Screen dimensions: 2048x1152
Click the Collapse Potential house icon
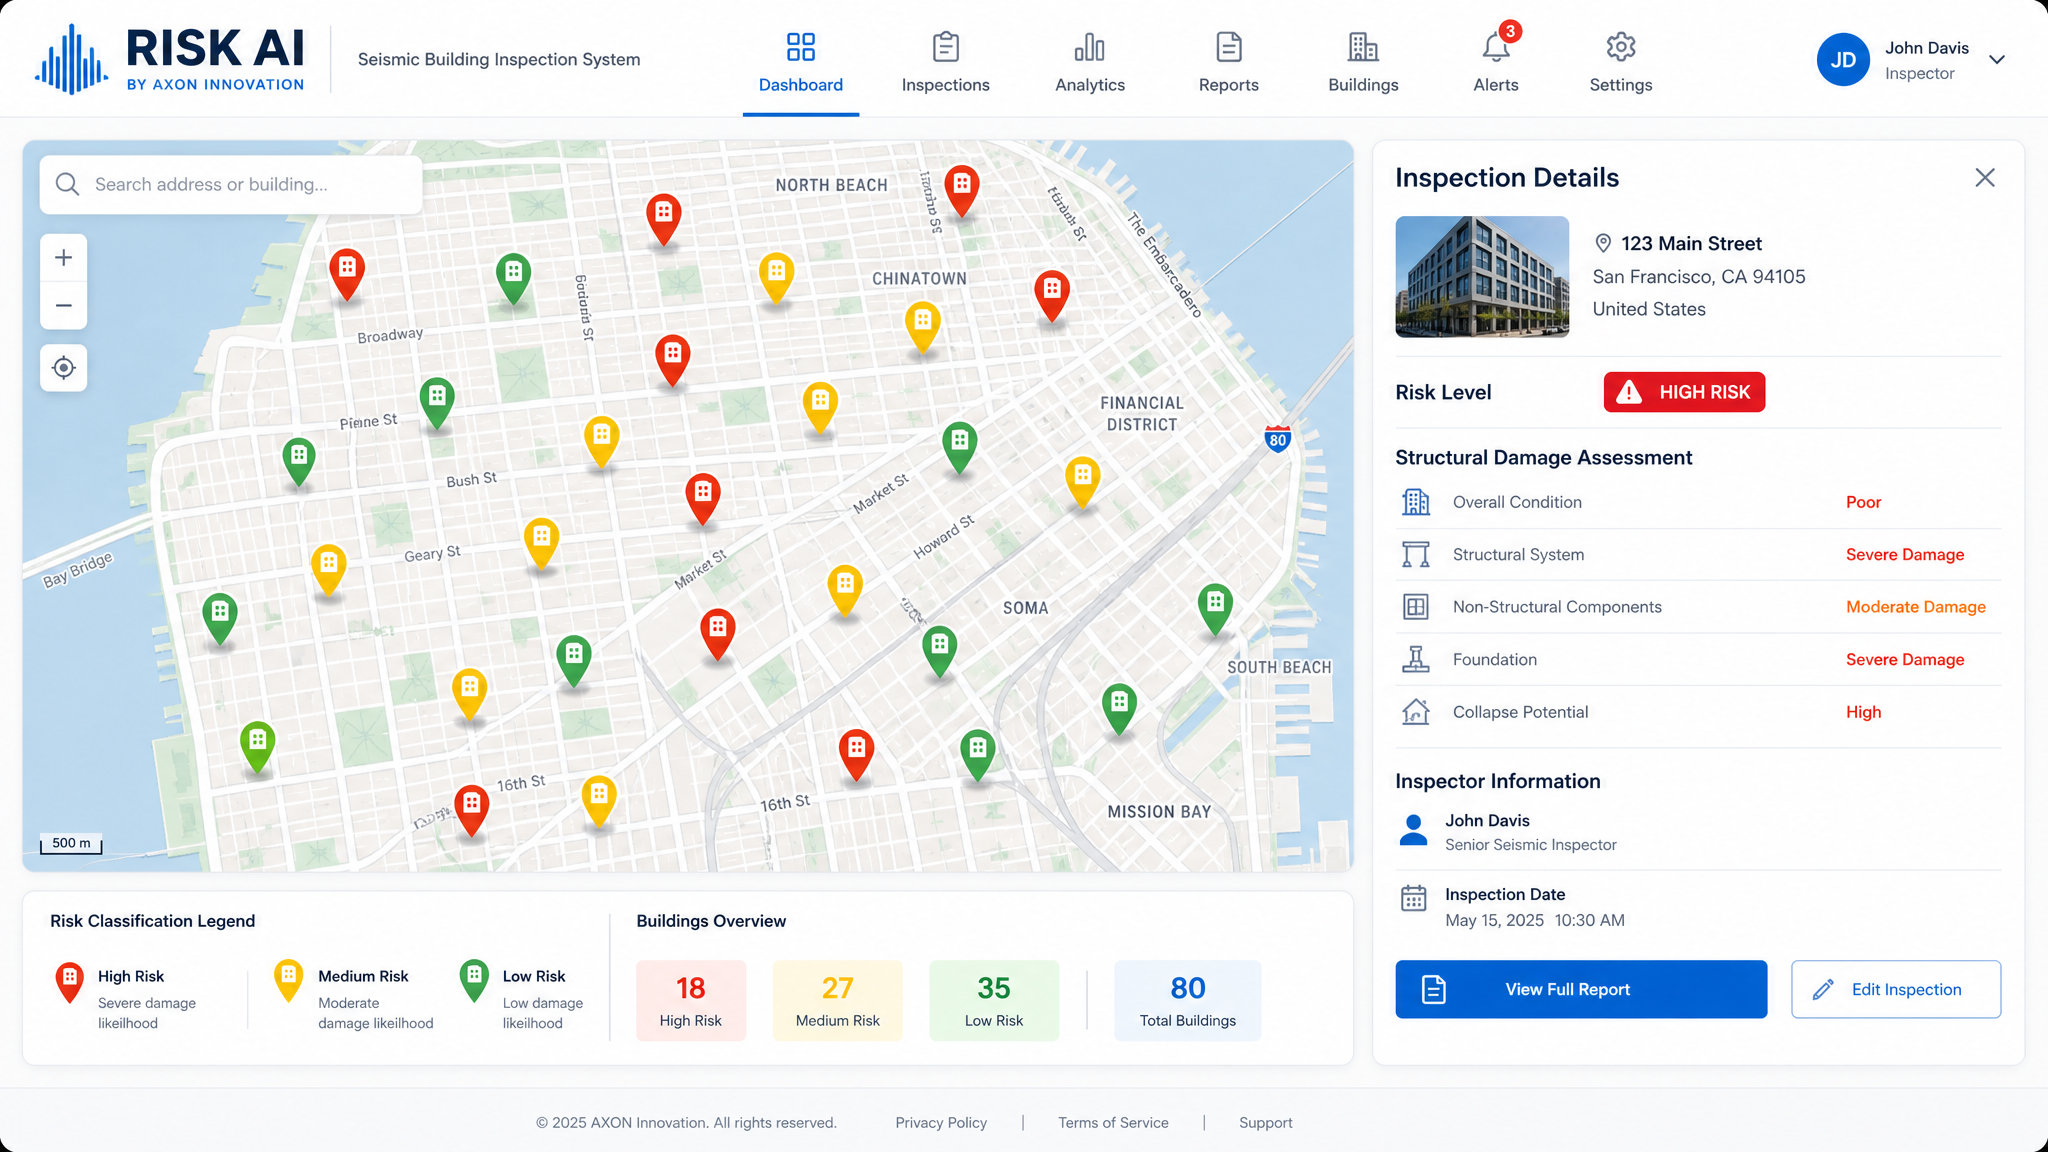point(1415,712)
